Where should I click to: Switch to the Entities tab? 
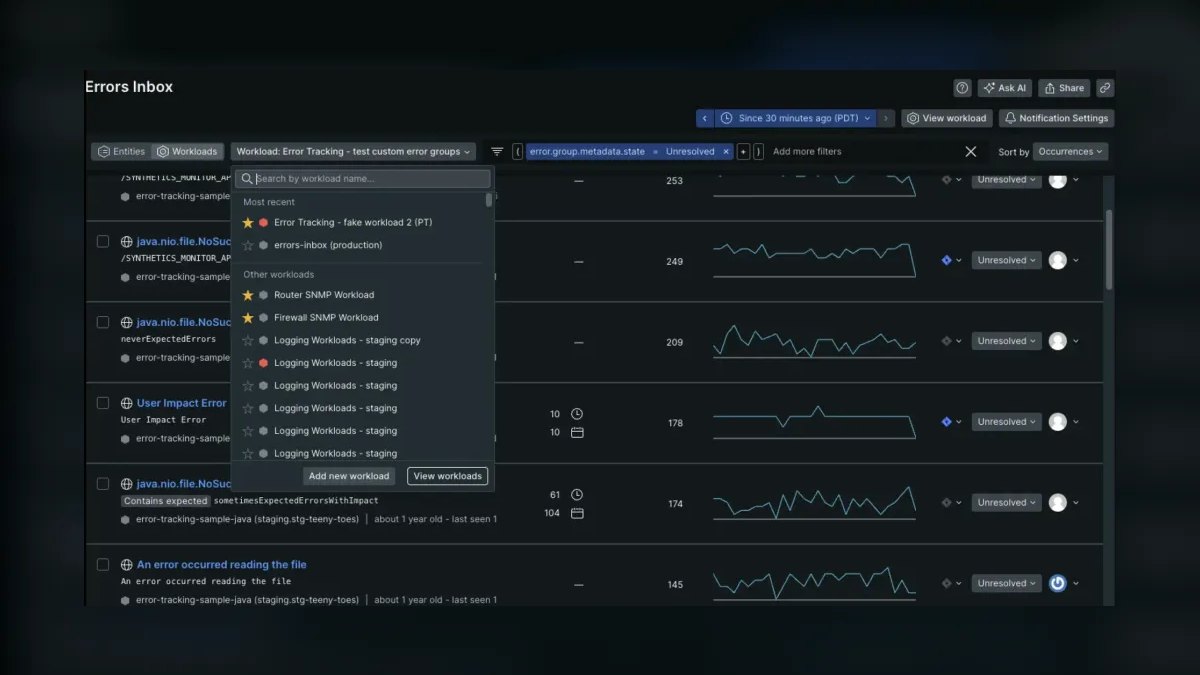click(x=122, y=152)
